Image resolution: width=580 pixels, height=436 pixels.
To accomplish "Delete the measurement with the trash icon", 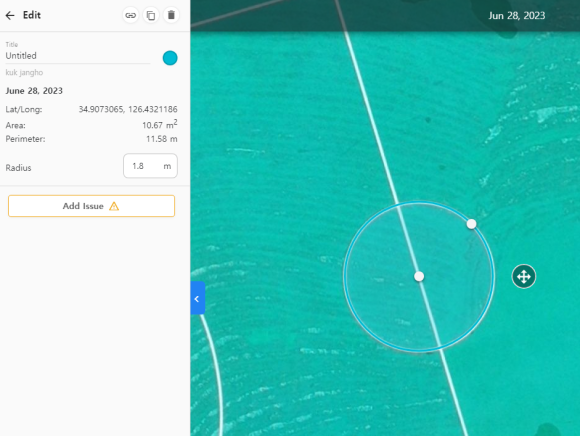I will [171, 15].
